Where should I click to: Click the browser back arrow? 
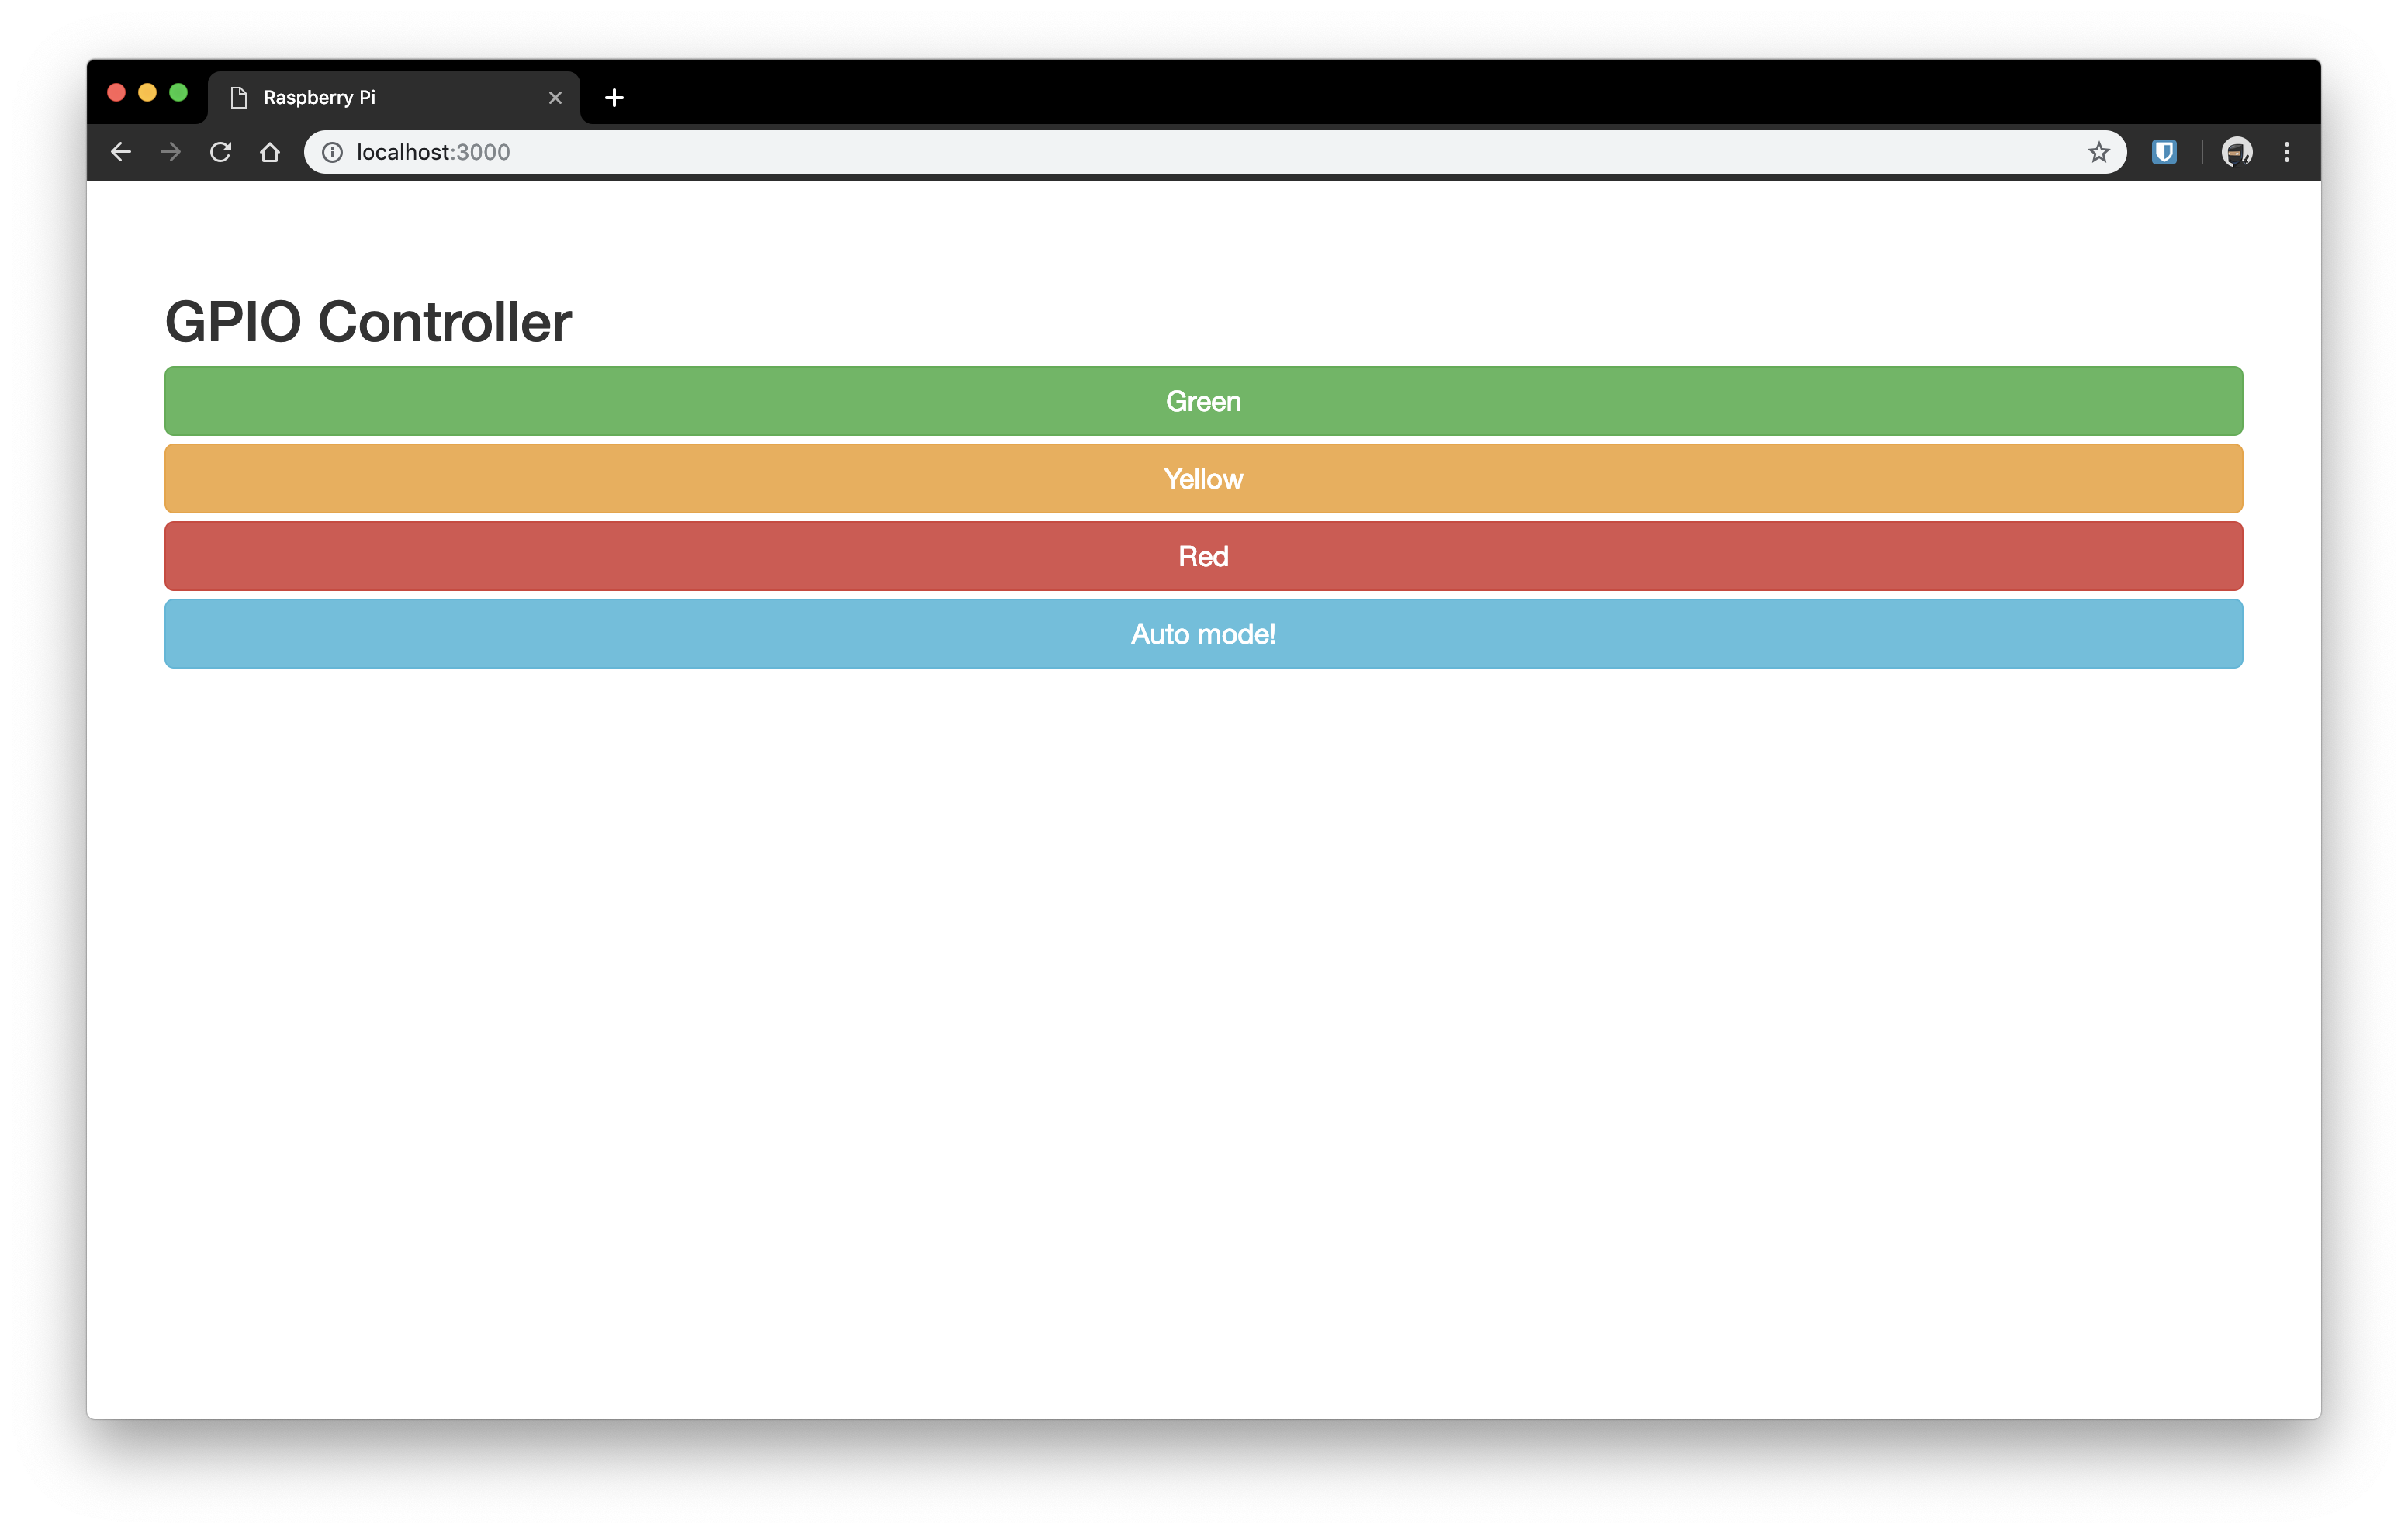click(x=118, y=153)
